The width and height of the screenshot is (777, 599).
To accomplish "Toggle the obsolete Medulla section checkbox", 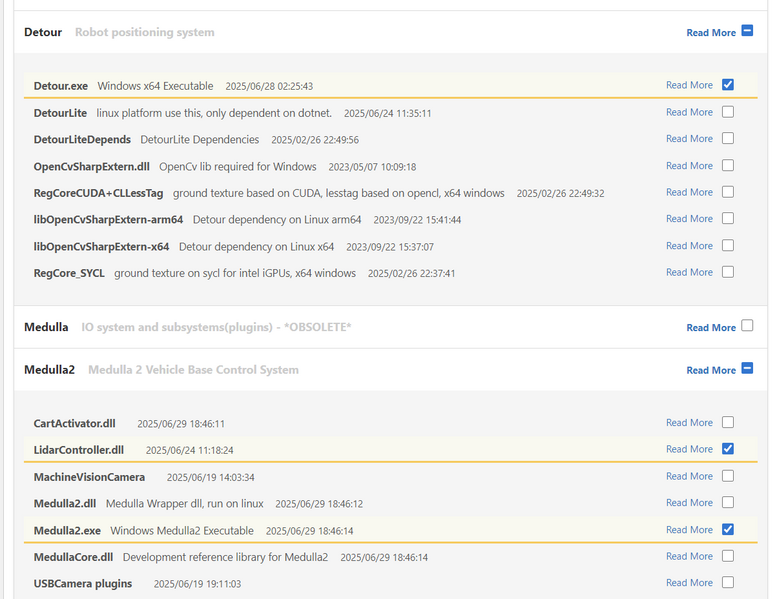I will [747, 326].
